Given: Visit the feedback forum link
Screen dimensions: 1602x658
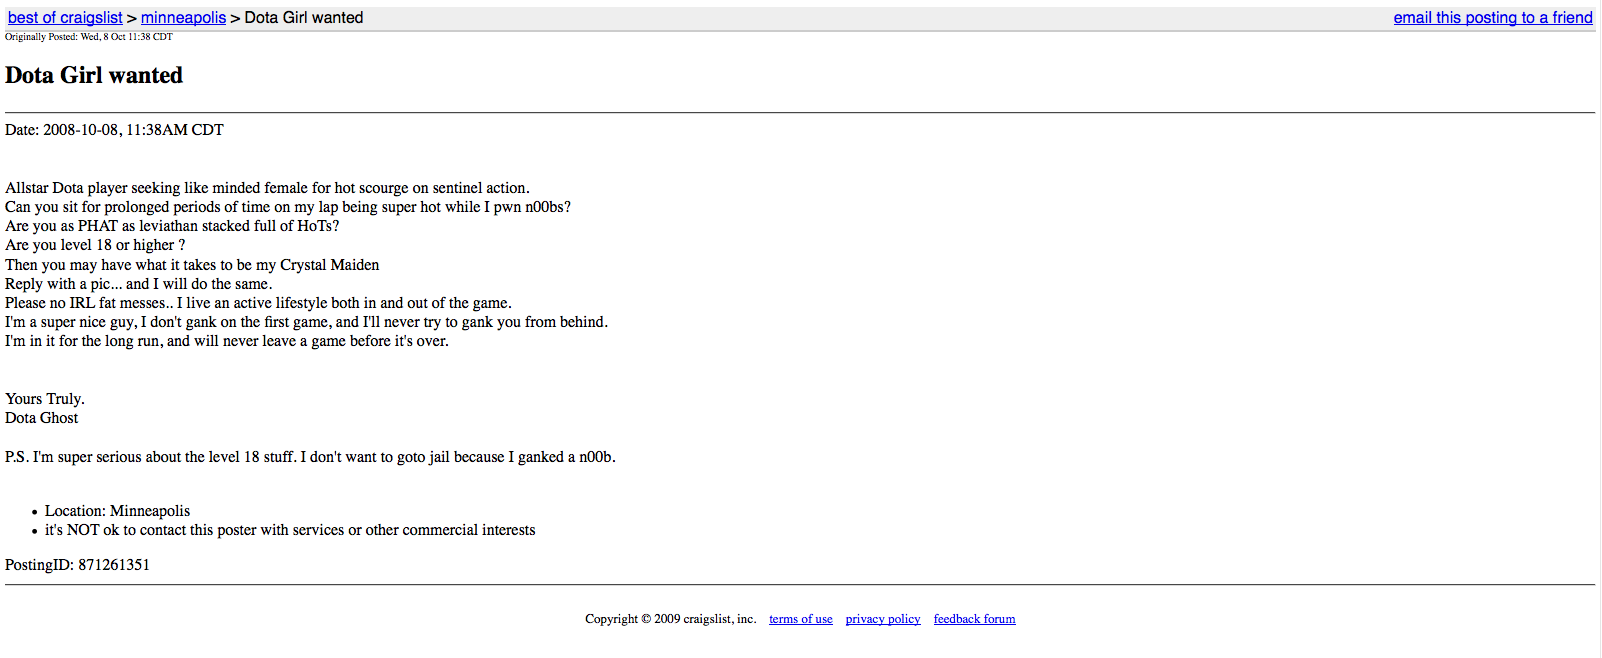Looking at the screenshot, I should [975, 619].
